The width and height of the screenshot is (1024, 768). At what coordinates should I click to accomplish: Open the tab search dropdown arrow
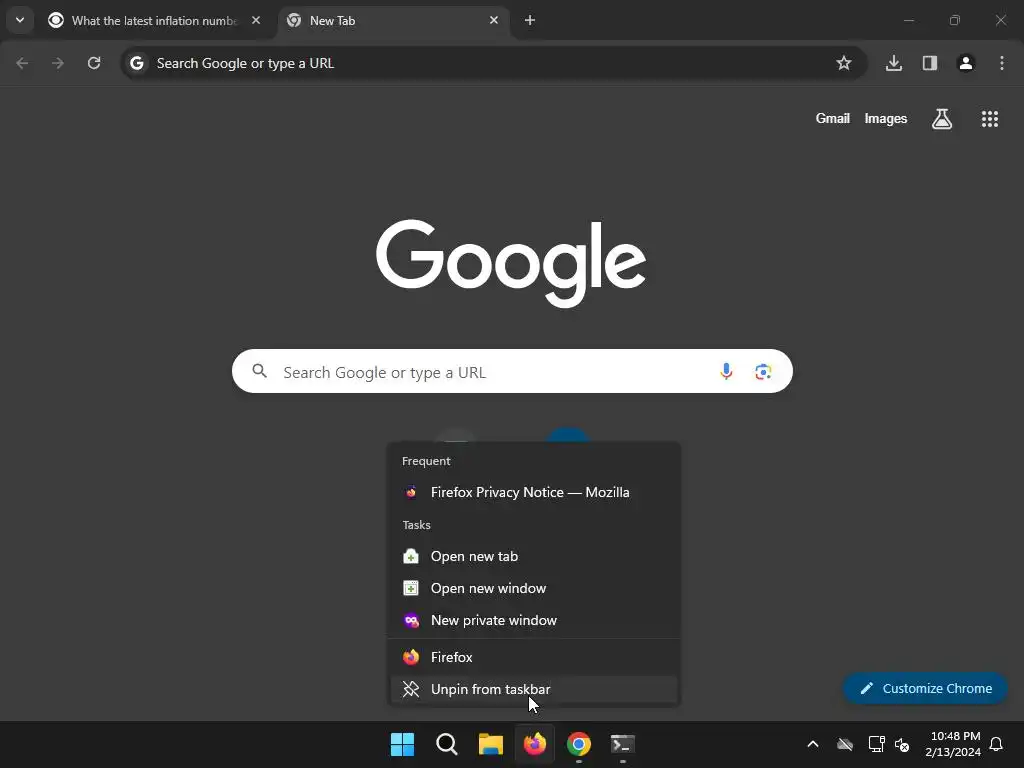(20, 20)
